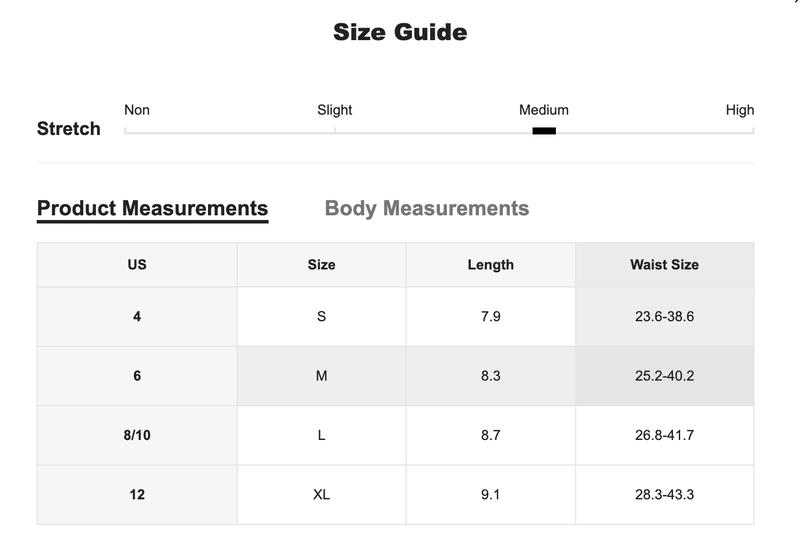
Task: Select the Length column header
Action: (x=491, y=265)
